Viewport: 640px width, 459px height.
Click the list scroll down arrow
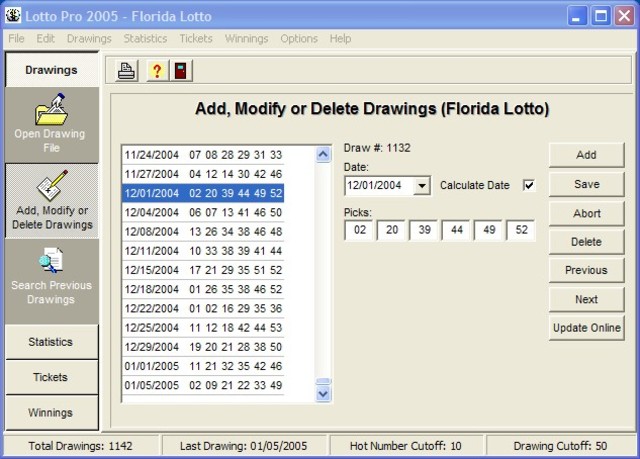click(323, 394)
